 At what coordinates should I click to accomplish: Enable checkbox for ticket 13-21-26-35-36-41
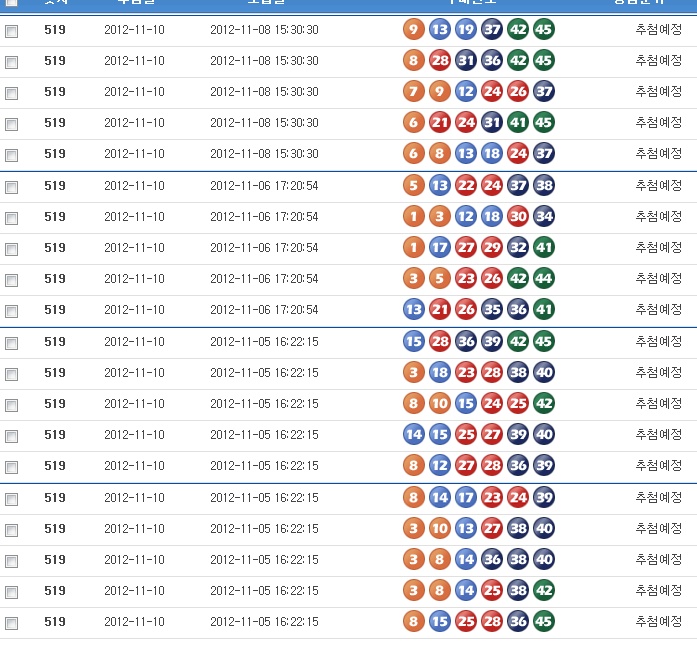[11, 311]
